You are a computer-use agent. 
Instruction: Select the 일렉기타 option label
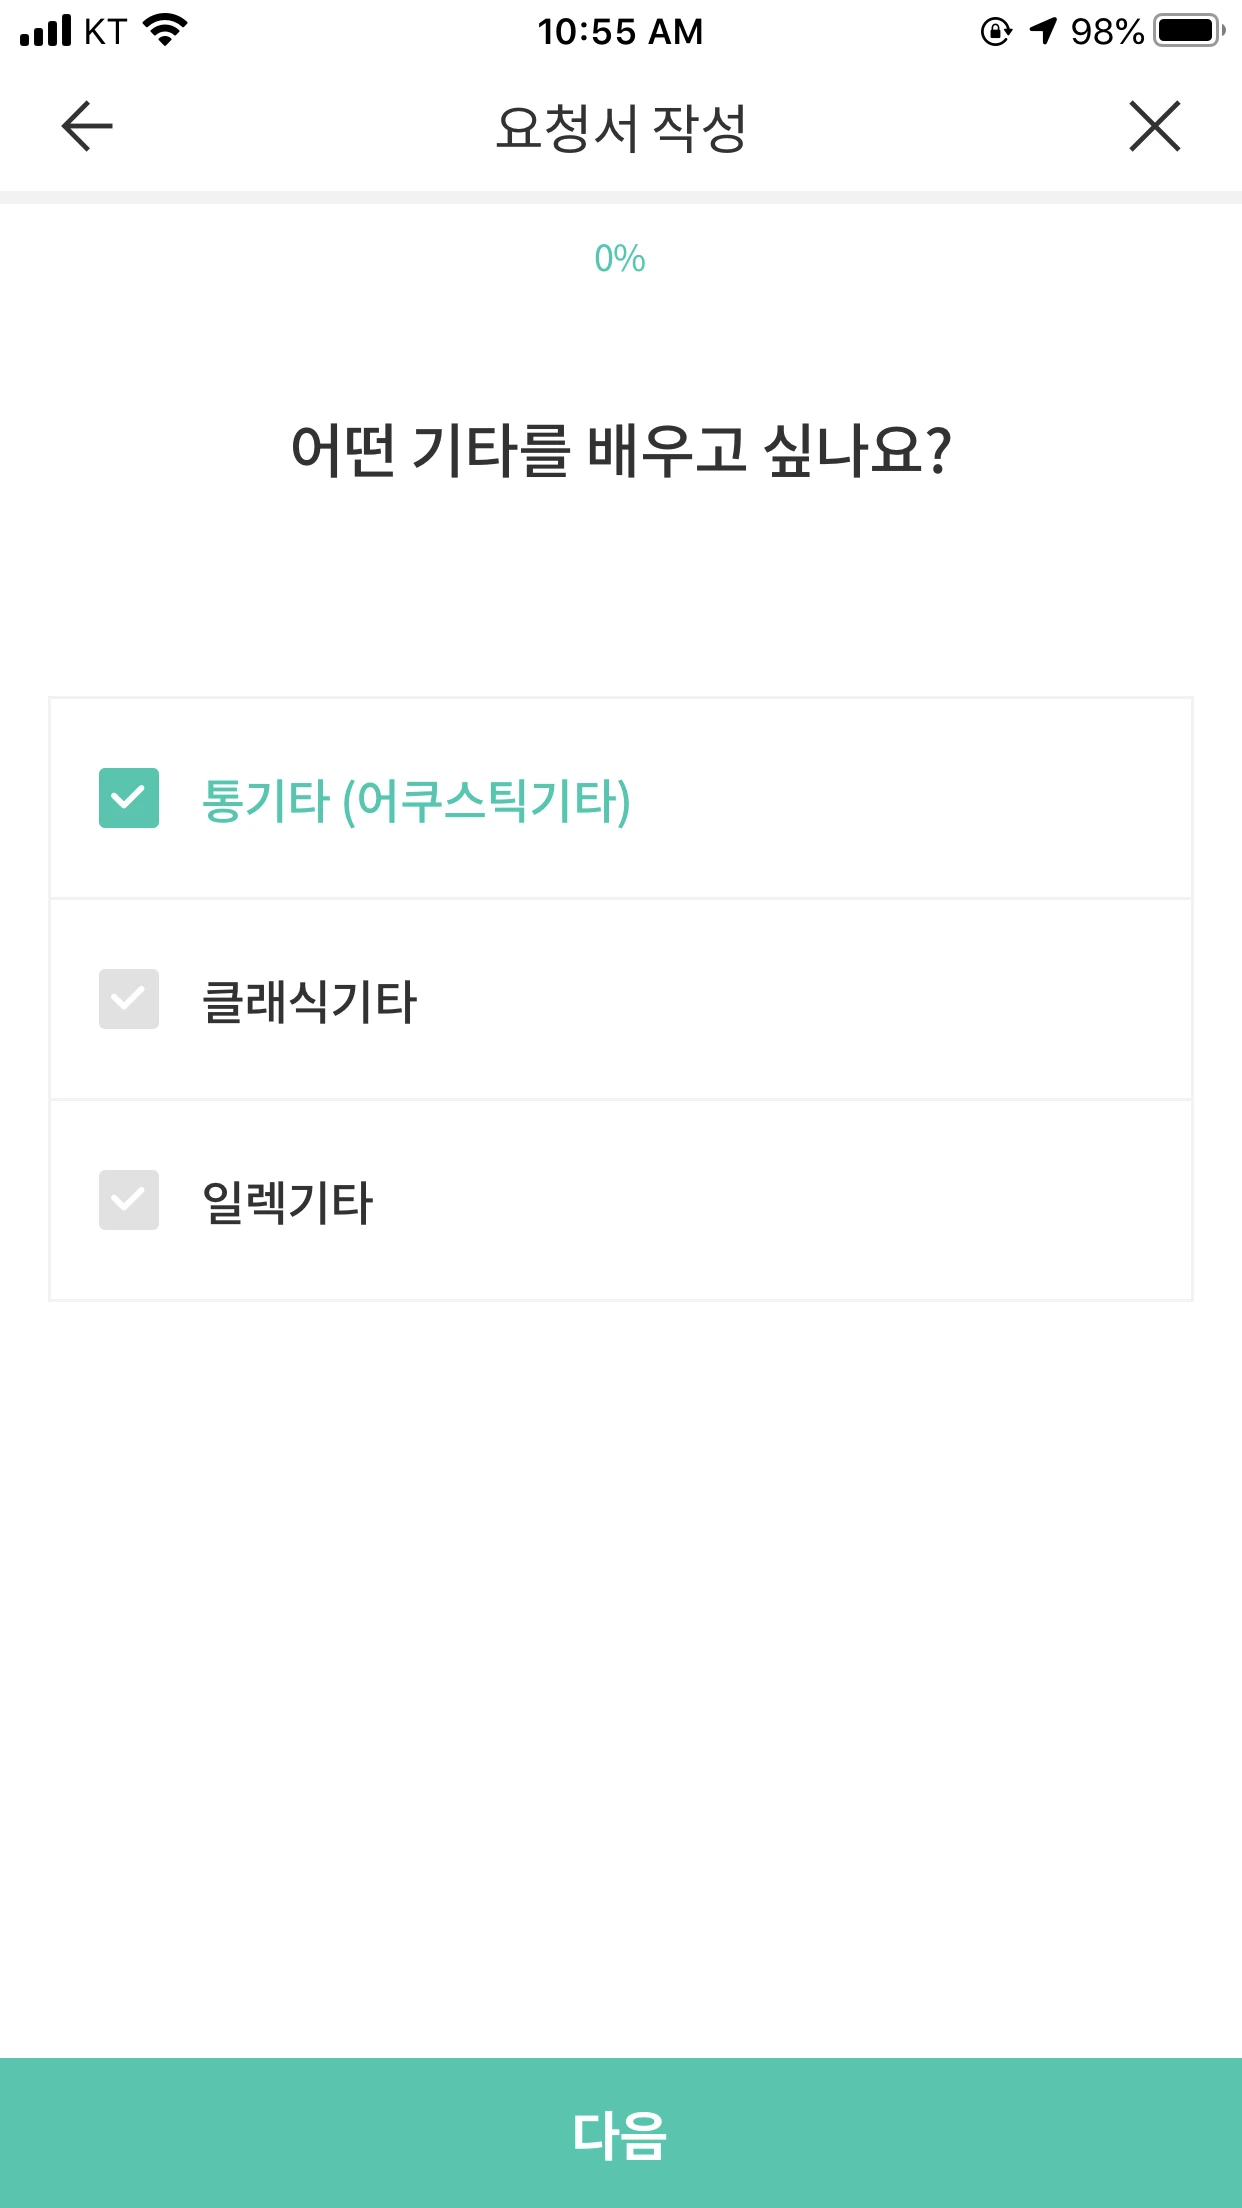[x=287, y=1202]
